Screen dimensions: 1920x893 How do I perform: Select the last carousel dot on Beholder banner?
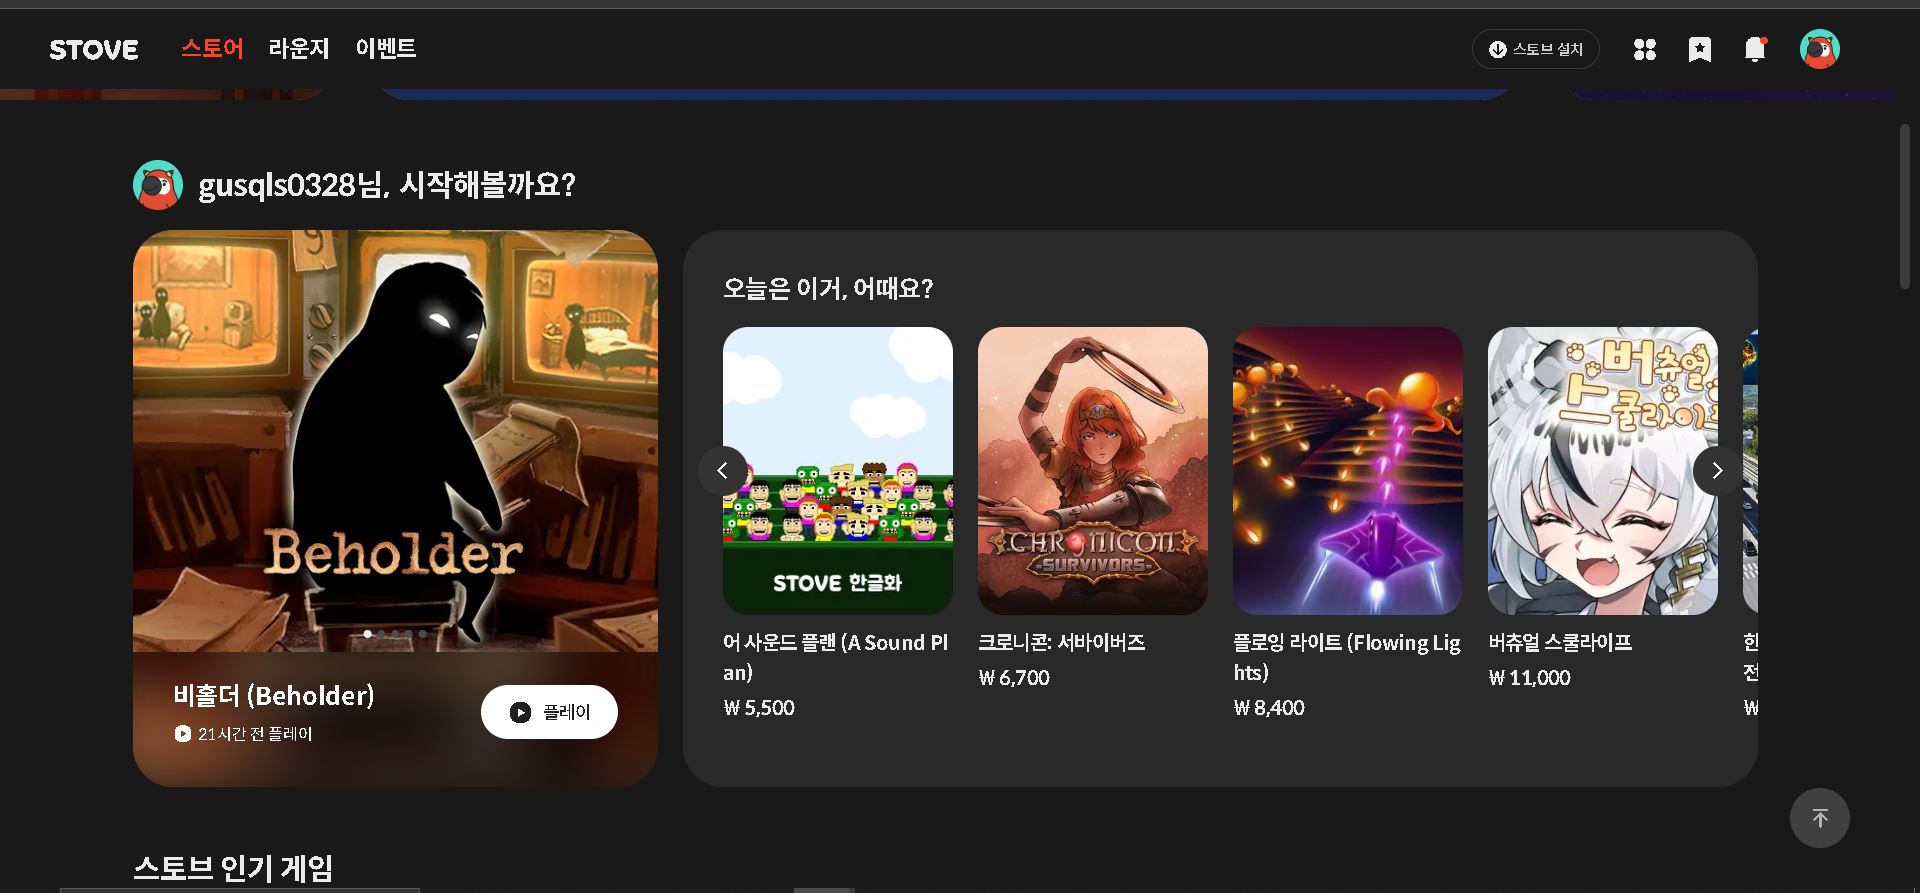pos(423,633)
